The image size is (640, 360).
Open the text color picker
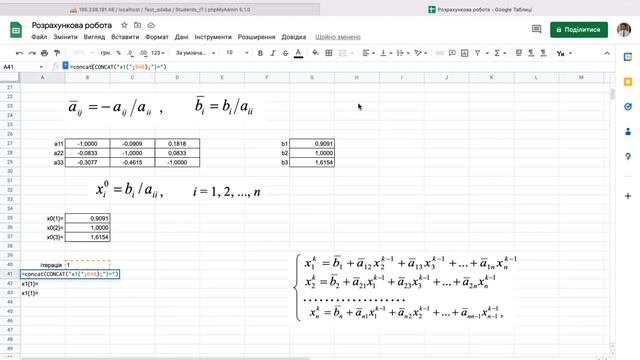point(298,53)
